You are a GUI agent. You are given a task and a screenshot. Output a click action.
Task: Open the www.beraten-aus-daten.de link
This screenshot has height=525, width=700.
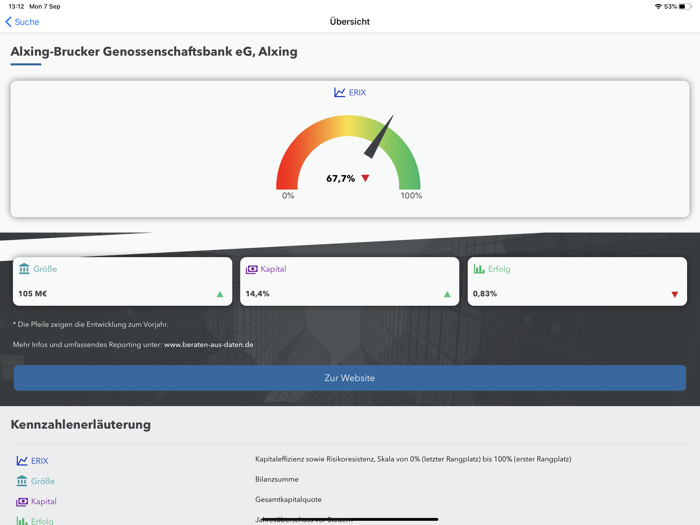tap(208, 345)
